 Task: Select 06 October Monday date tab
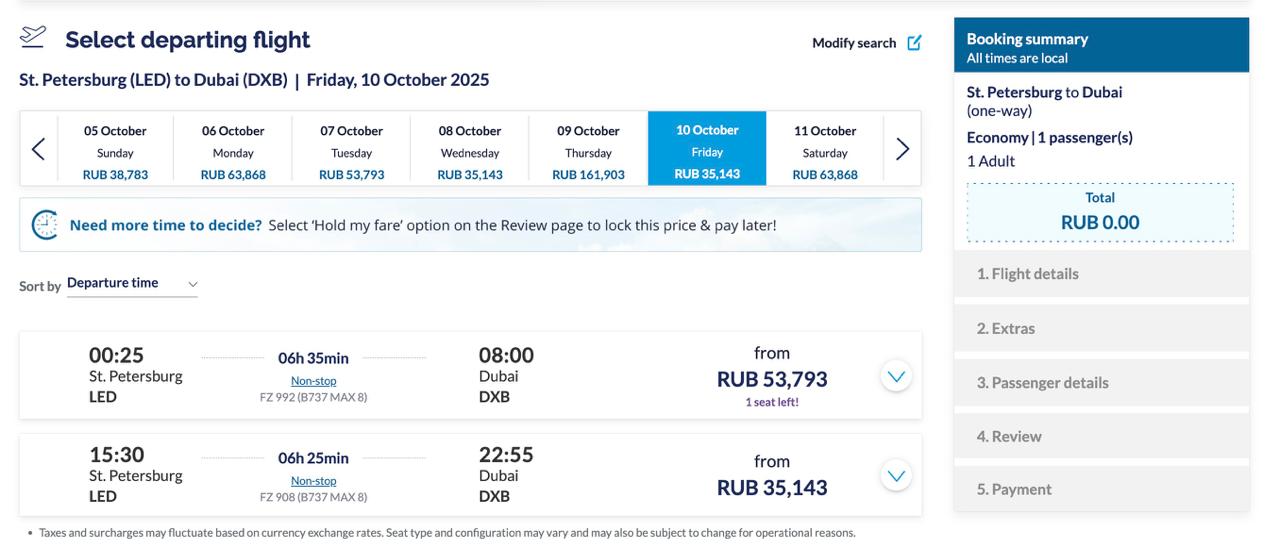233,149
